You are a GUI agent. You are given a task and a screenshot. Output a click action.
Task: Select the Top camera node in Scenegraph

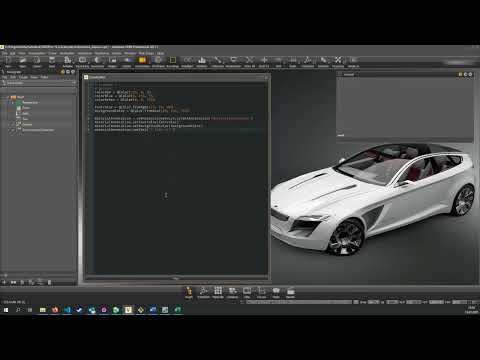point(25,119)
